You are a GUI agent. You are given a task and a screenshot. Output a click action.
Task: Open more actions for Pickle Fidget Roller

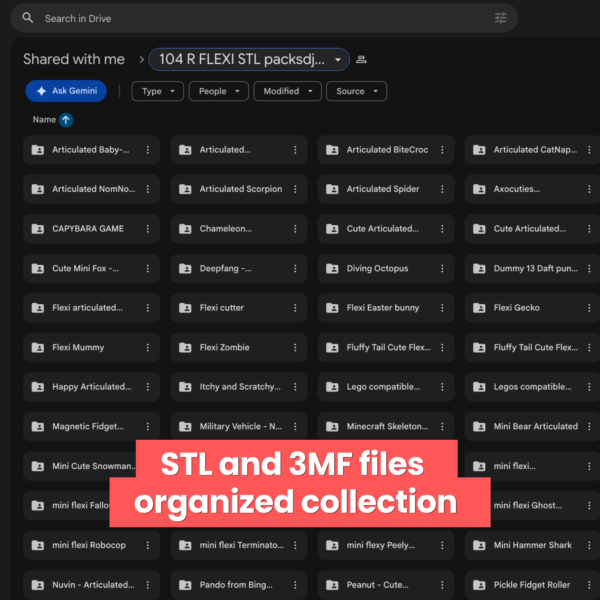pos(589,585)
